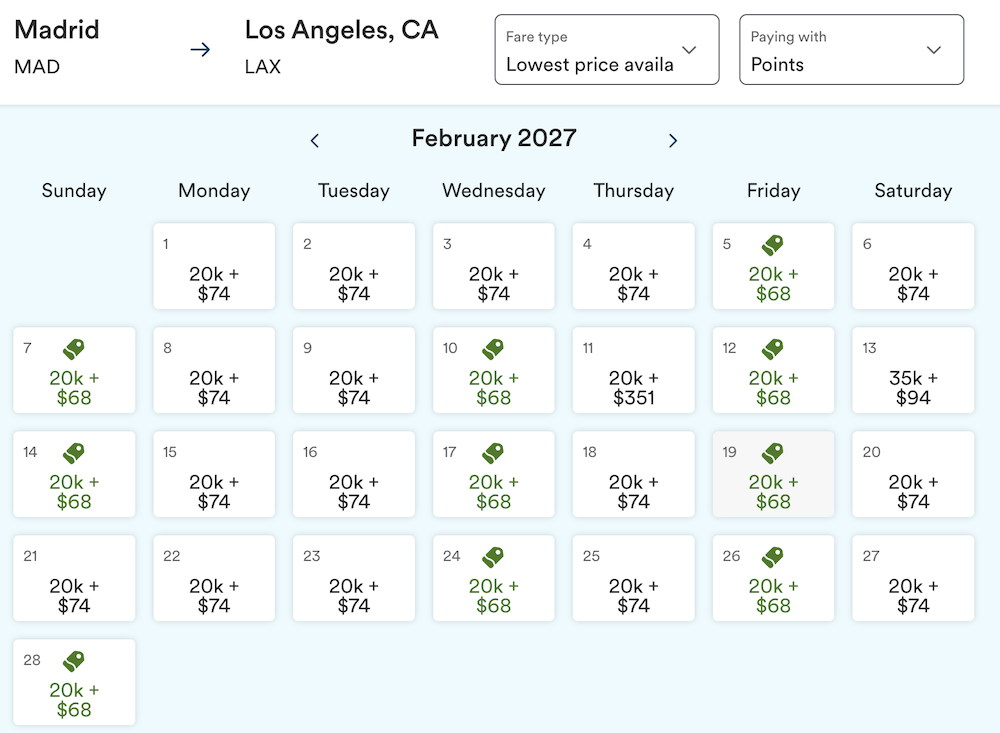1000x733 pixels.
Task: Select February 13 with 35k fare
Action: pos(913,370)
